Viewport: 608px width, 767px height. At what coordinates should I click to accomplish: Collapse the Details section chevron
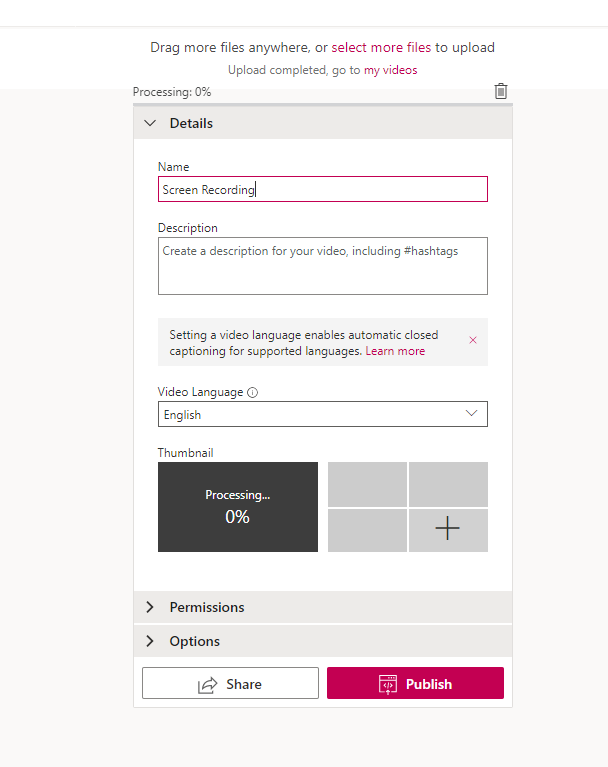point(150,123)
